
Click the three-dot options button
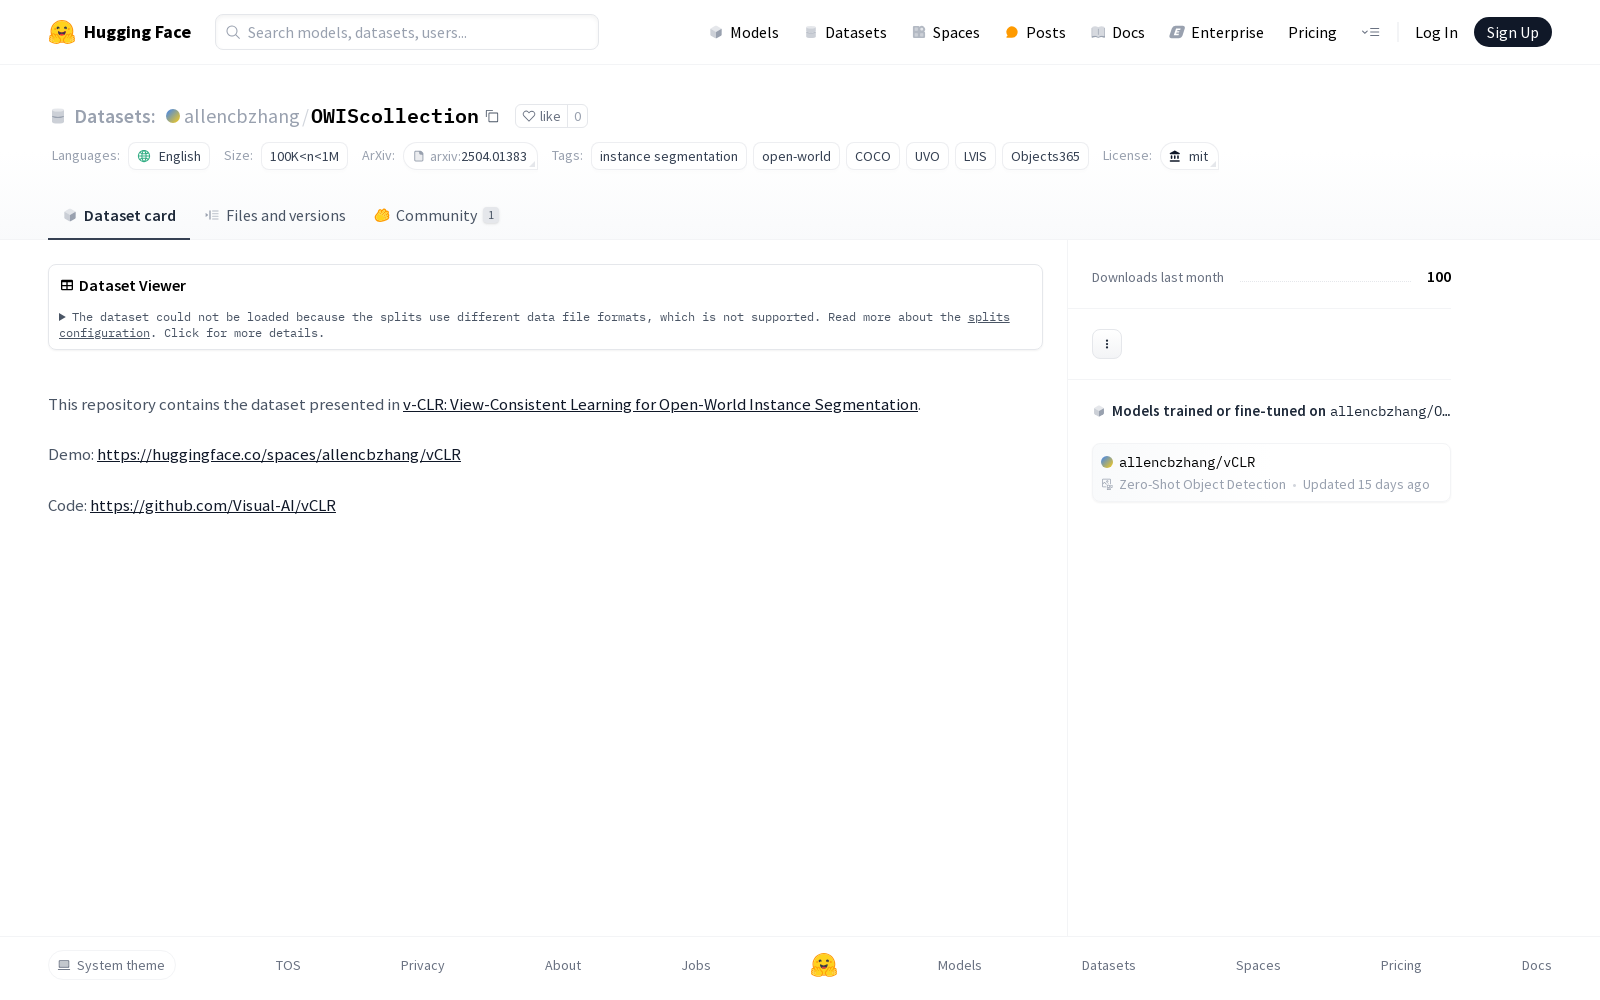tap(1107, 344)
